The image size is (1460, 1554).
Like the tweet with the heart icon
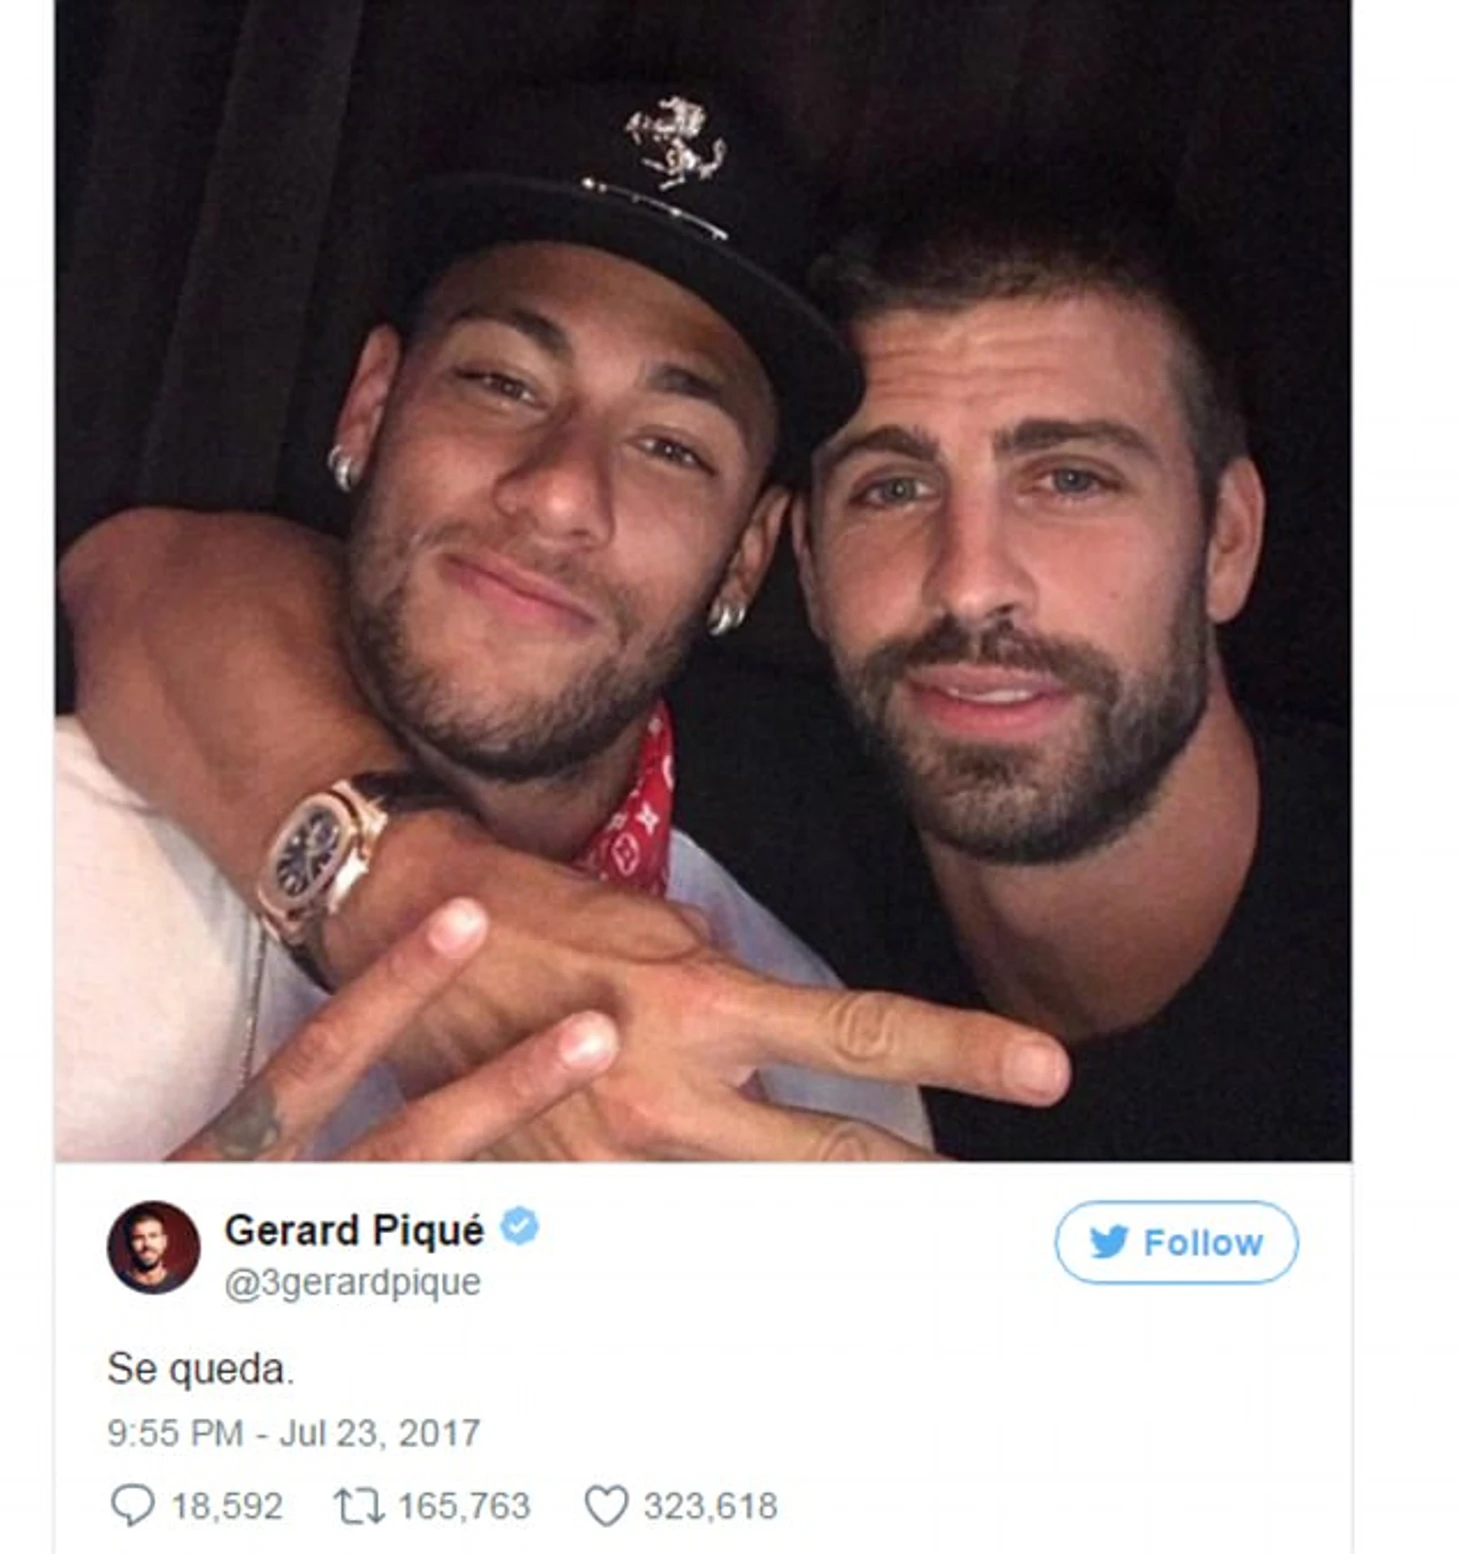point(606,1506)
